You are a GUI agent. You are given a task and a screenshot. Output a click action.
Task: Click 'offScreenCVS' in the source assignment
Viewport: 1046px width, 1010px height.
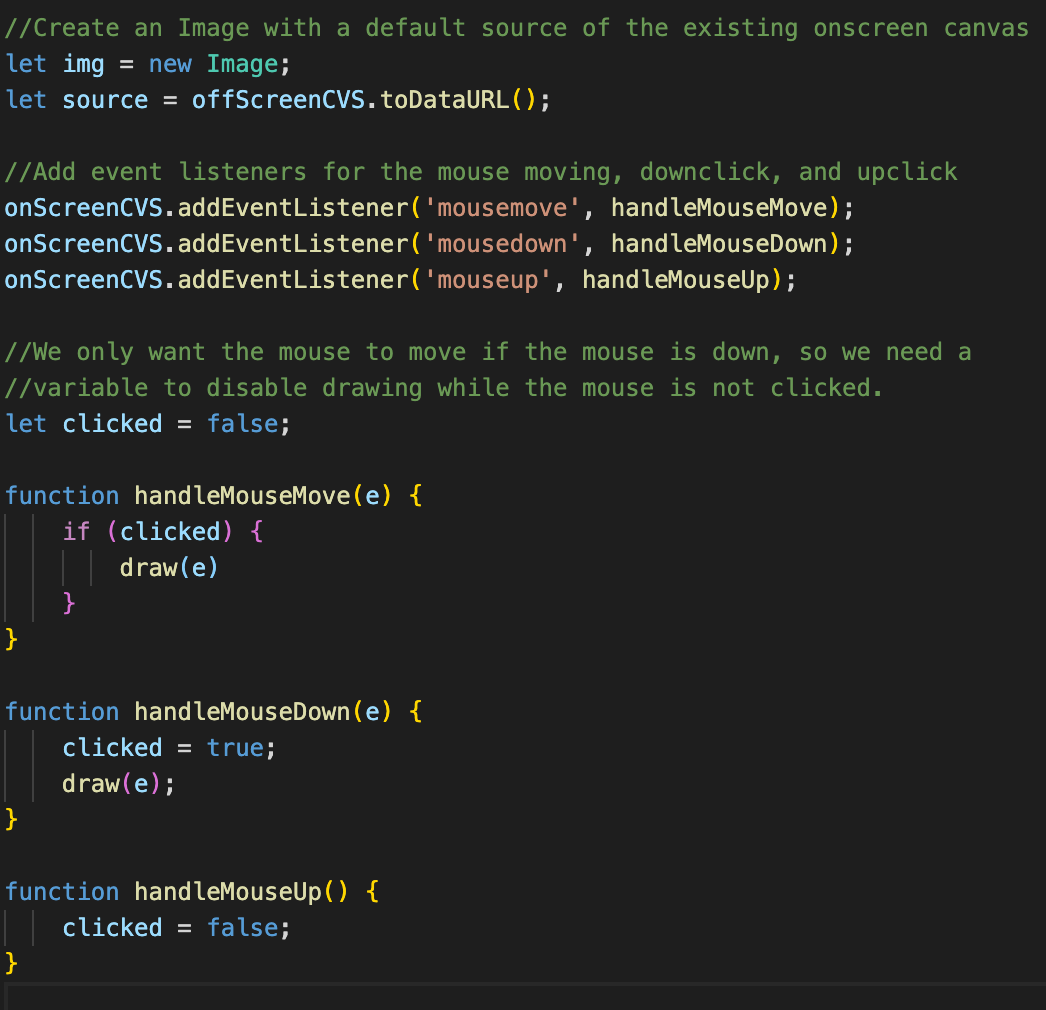[x=279, y=100]
